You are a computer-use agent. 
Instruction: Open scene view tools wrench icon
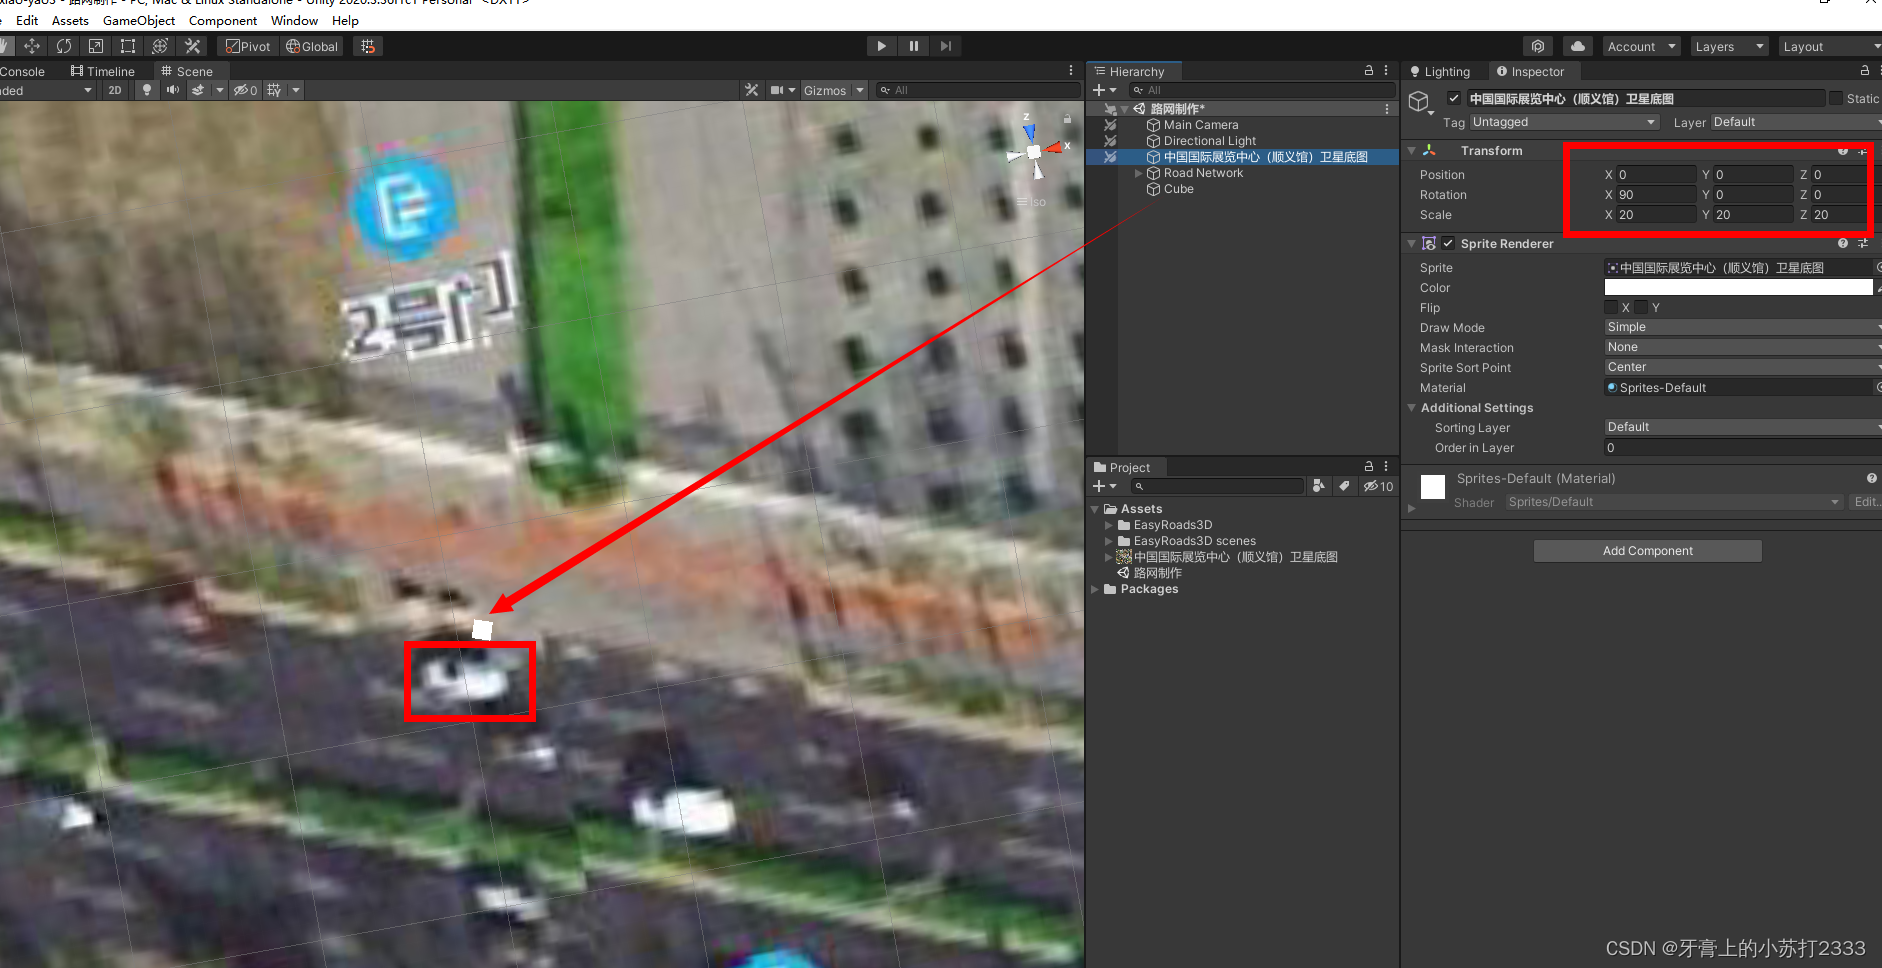tap(752, 90)
